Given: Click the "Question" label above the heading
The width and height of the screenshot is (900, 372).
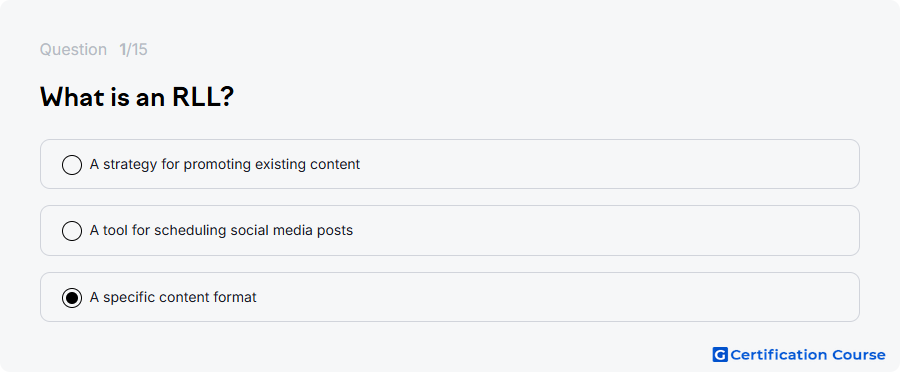Looking at the screenshot, I should coord(73,50).
